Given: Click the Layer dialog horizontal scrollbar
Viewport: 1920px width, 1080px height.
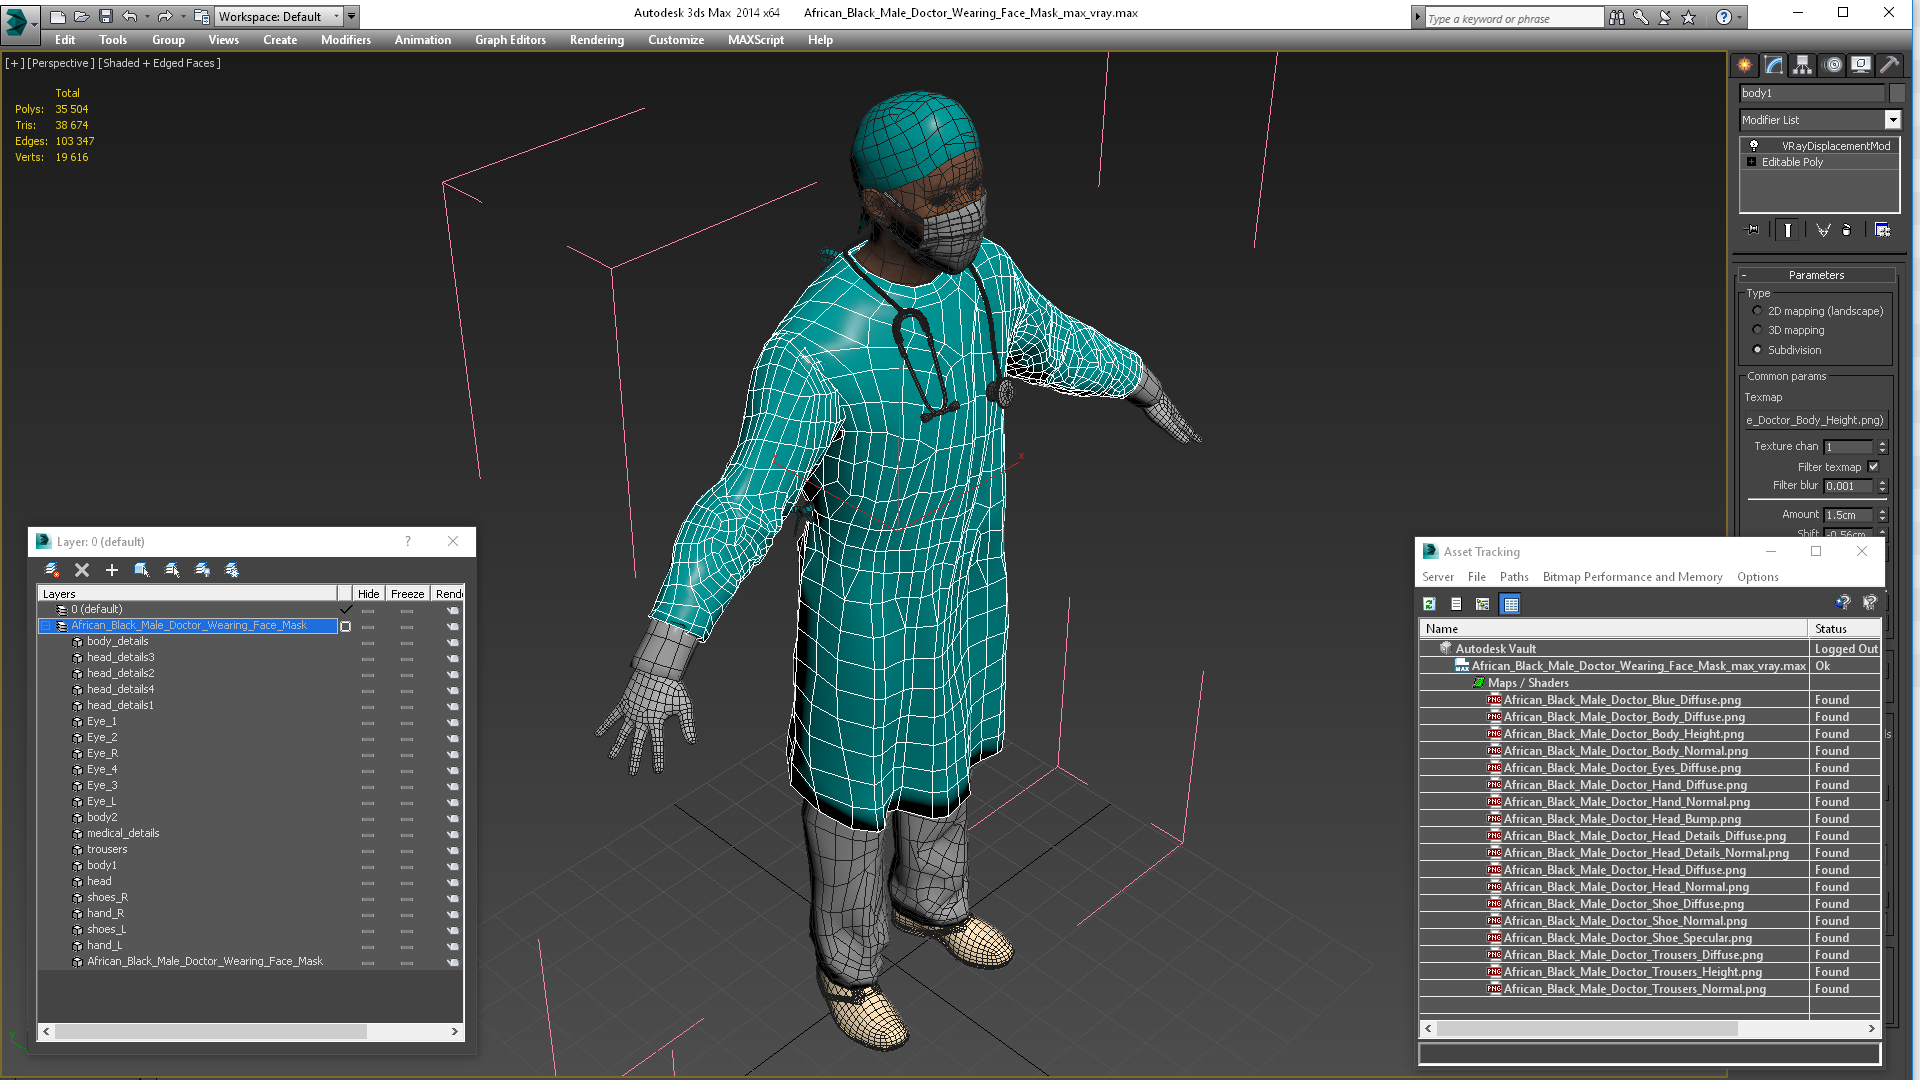Looking at the screenshot, I should (x=250, y=1031).
